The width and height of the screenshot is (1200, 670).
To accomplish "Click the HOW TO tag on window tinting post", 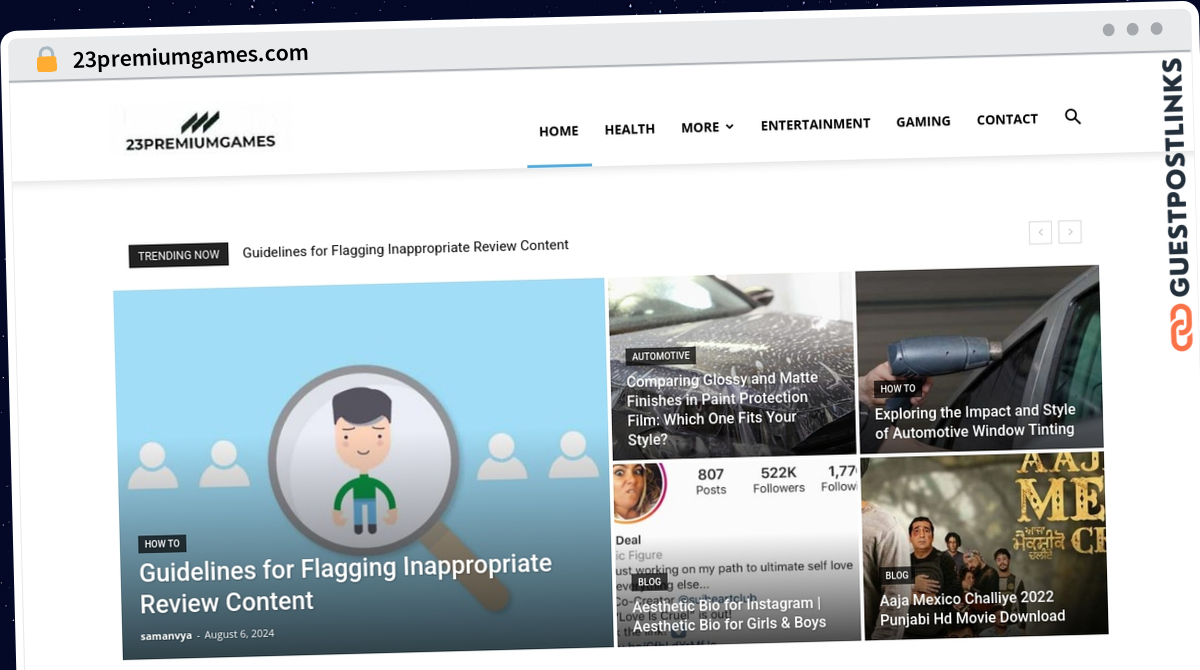I will click(x=897, y=388).
